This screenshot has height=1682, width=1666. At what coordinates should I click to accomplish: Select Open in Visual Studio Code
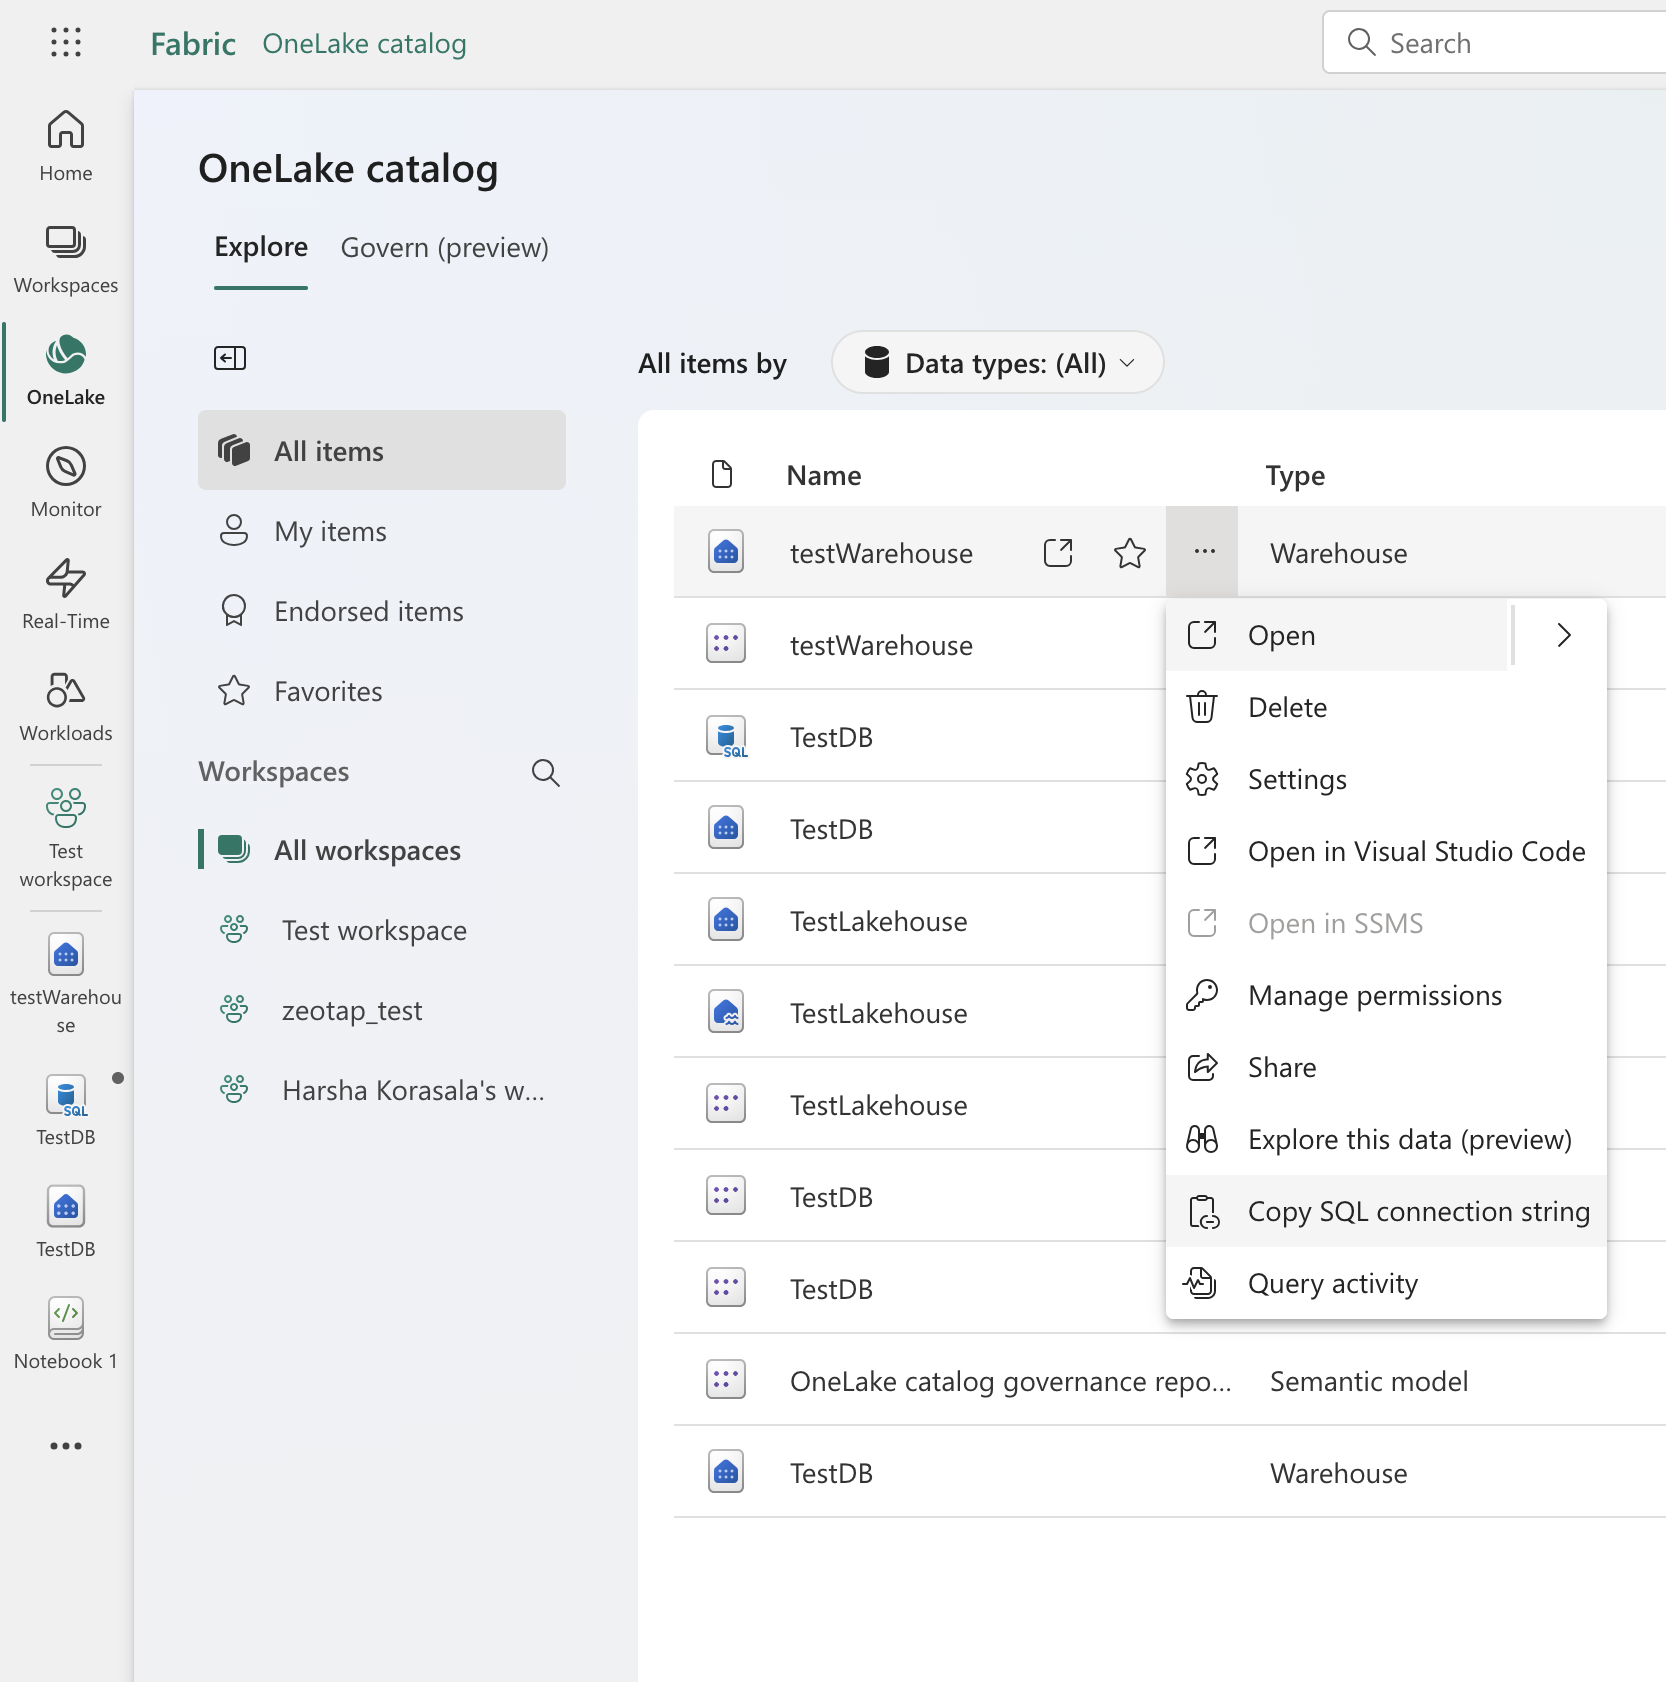click(x=1386, y=851)
